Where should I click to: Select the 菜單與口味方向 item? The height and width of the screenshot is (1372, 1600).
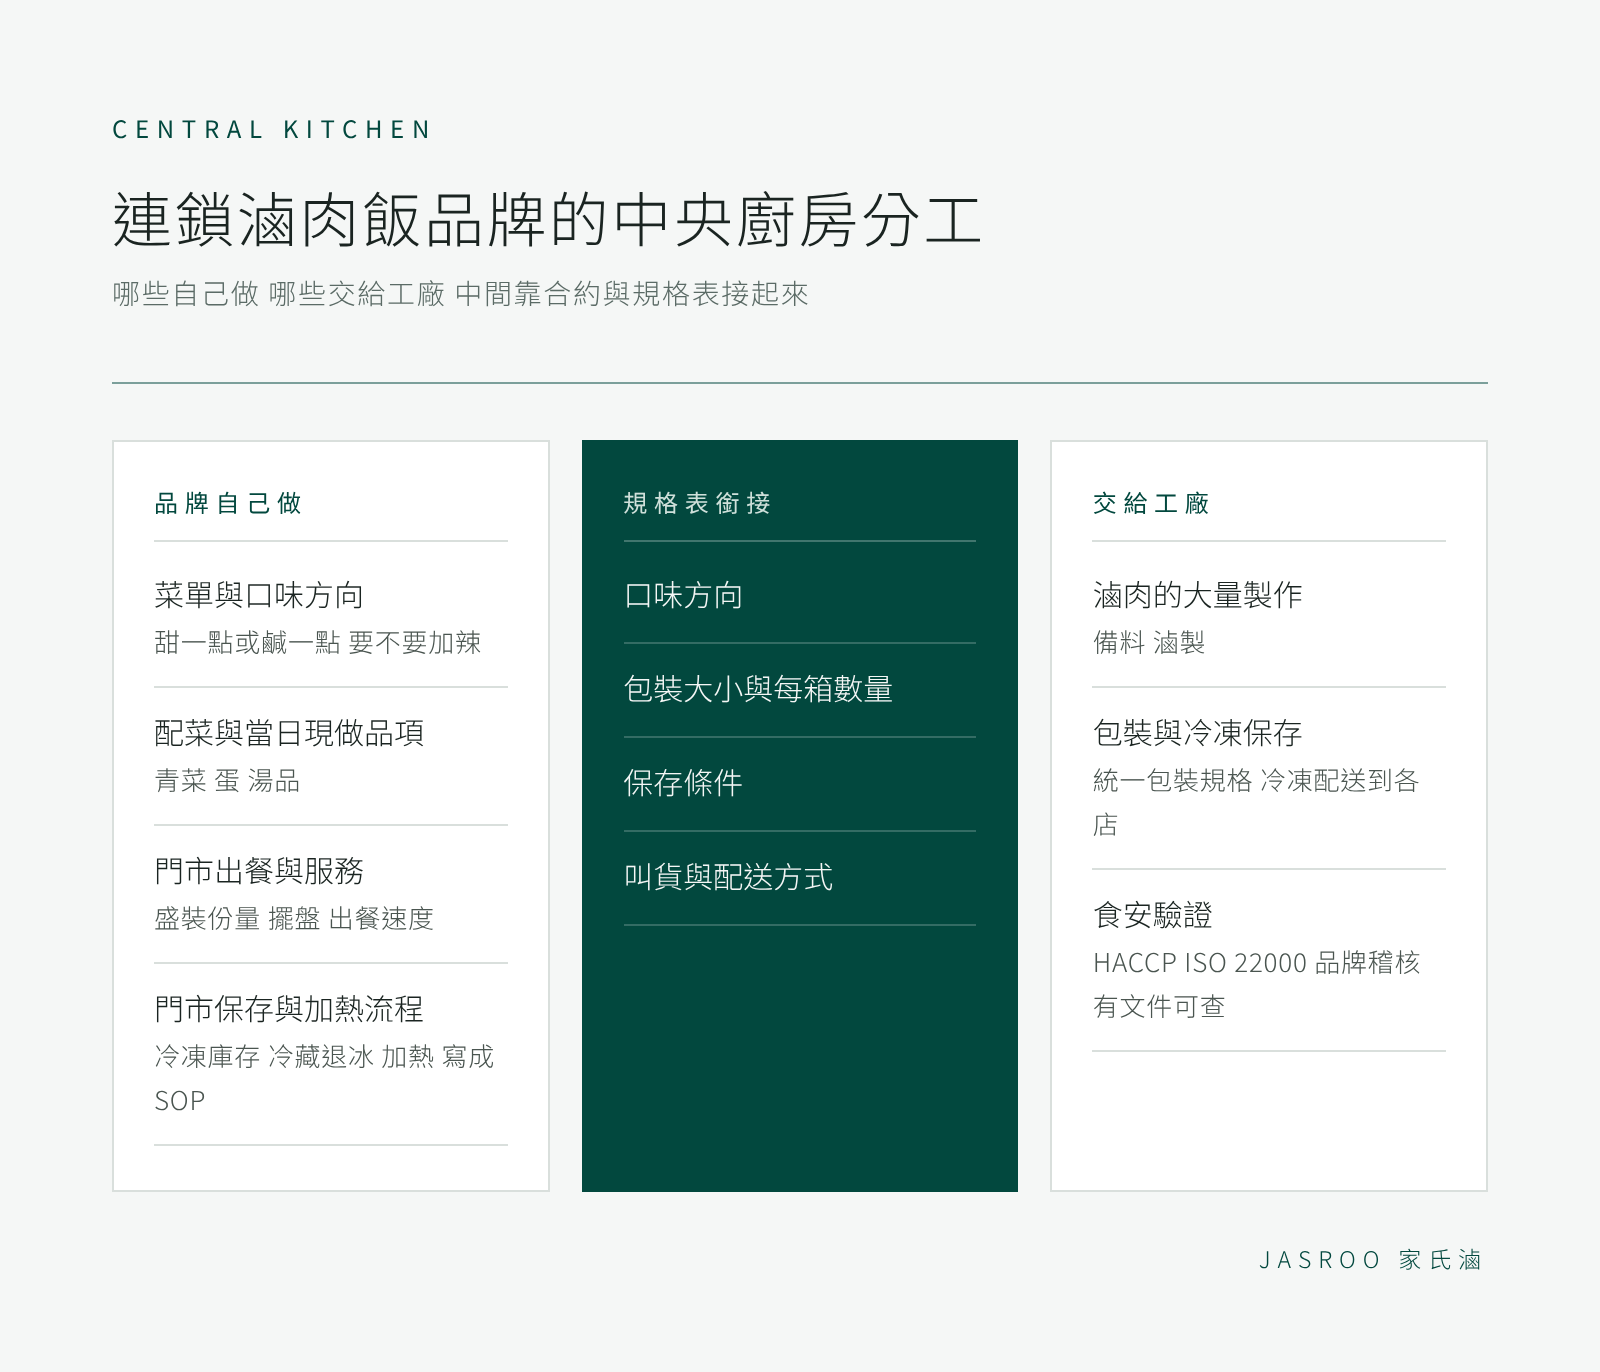(259, 596)
